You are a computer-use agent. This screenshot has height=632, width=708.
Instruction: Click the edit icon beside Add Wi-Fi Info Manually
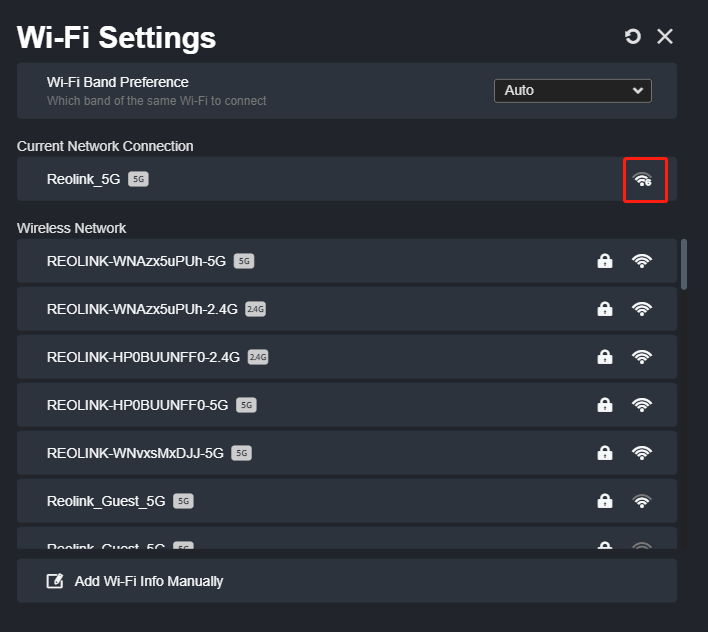coord(55,581)
